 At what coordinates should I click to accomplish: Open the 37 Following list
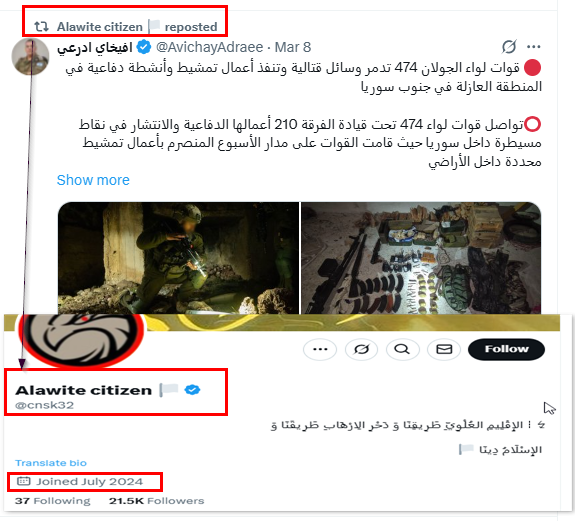(x=52, y=501)
